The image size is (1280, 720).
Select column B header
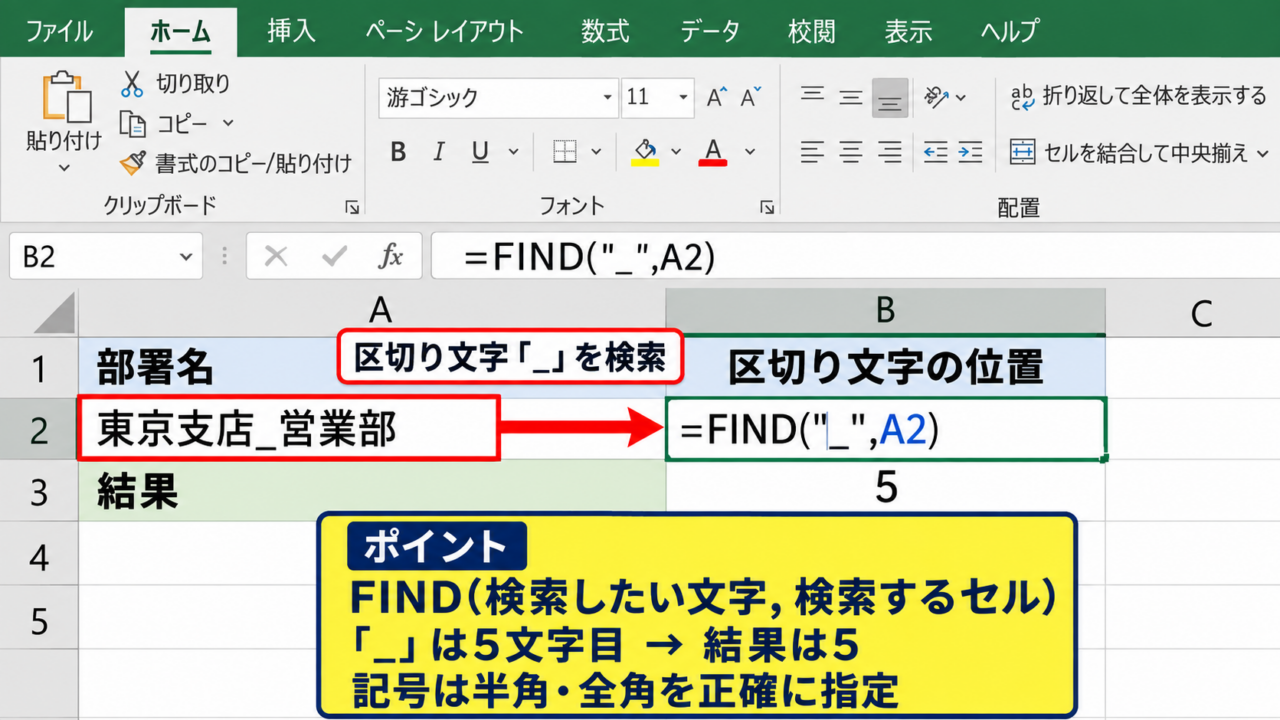(x=885, y=311)
